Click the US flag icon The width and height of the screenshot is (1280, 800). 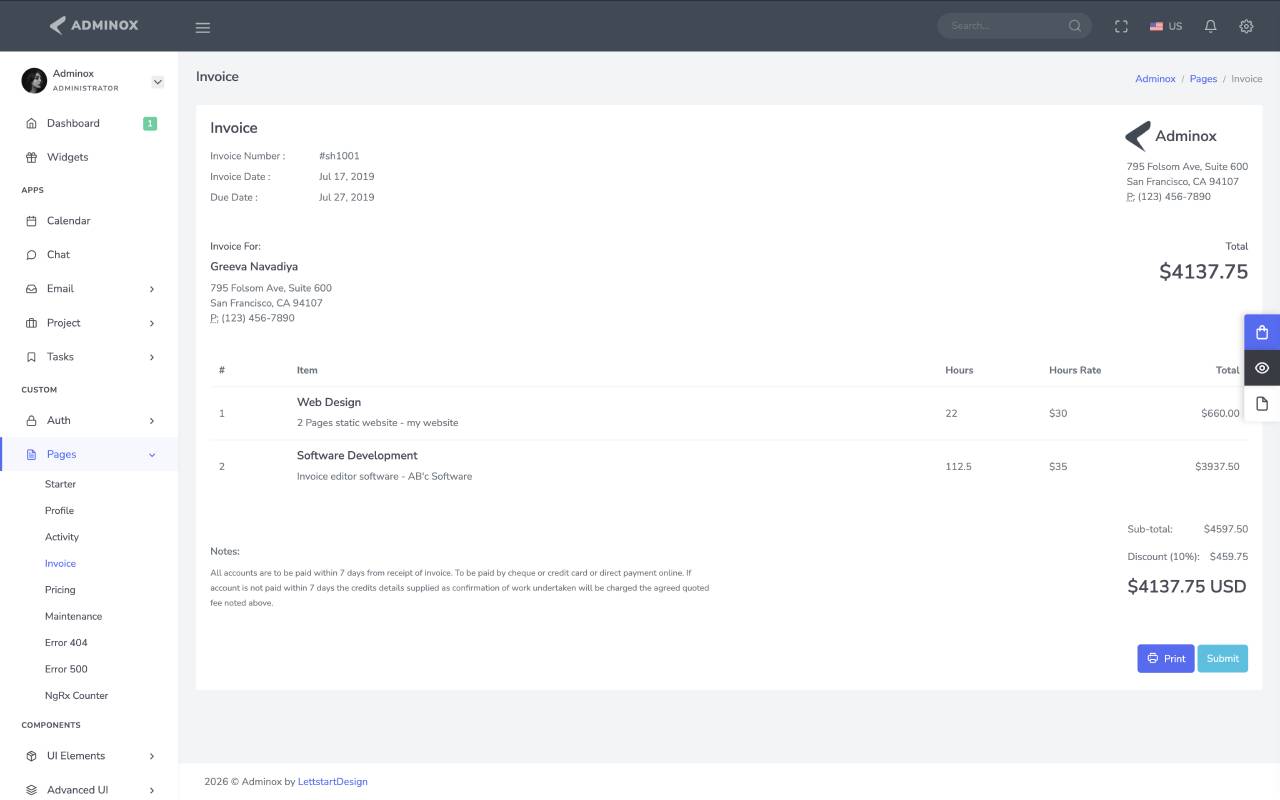click(1156, 26)
